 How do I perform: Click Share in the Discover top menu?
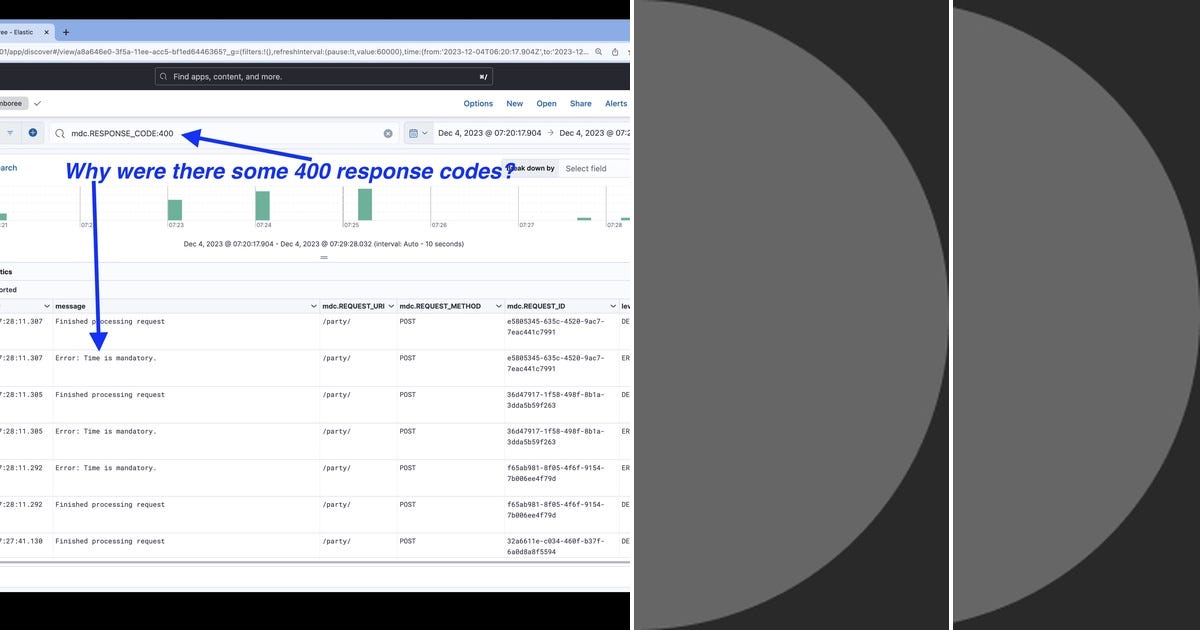(x=581, y=104)
